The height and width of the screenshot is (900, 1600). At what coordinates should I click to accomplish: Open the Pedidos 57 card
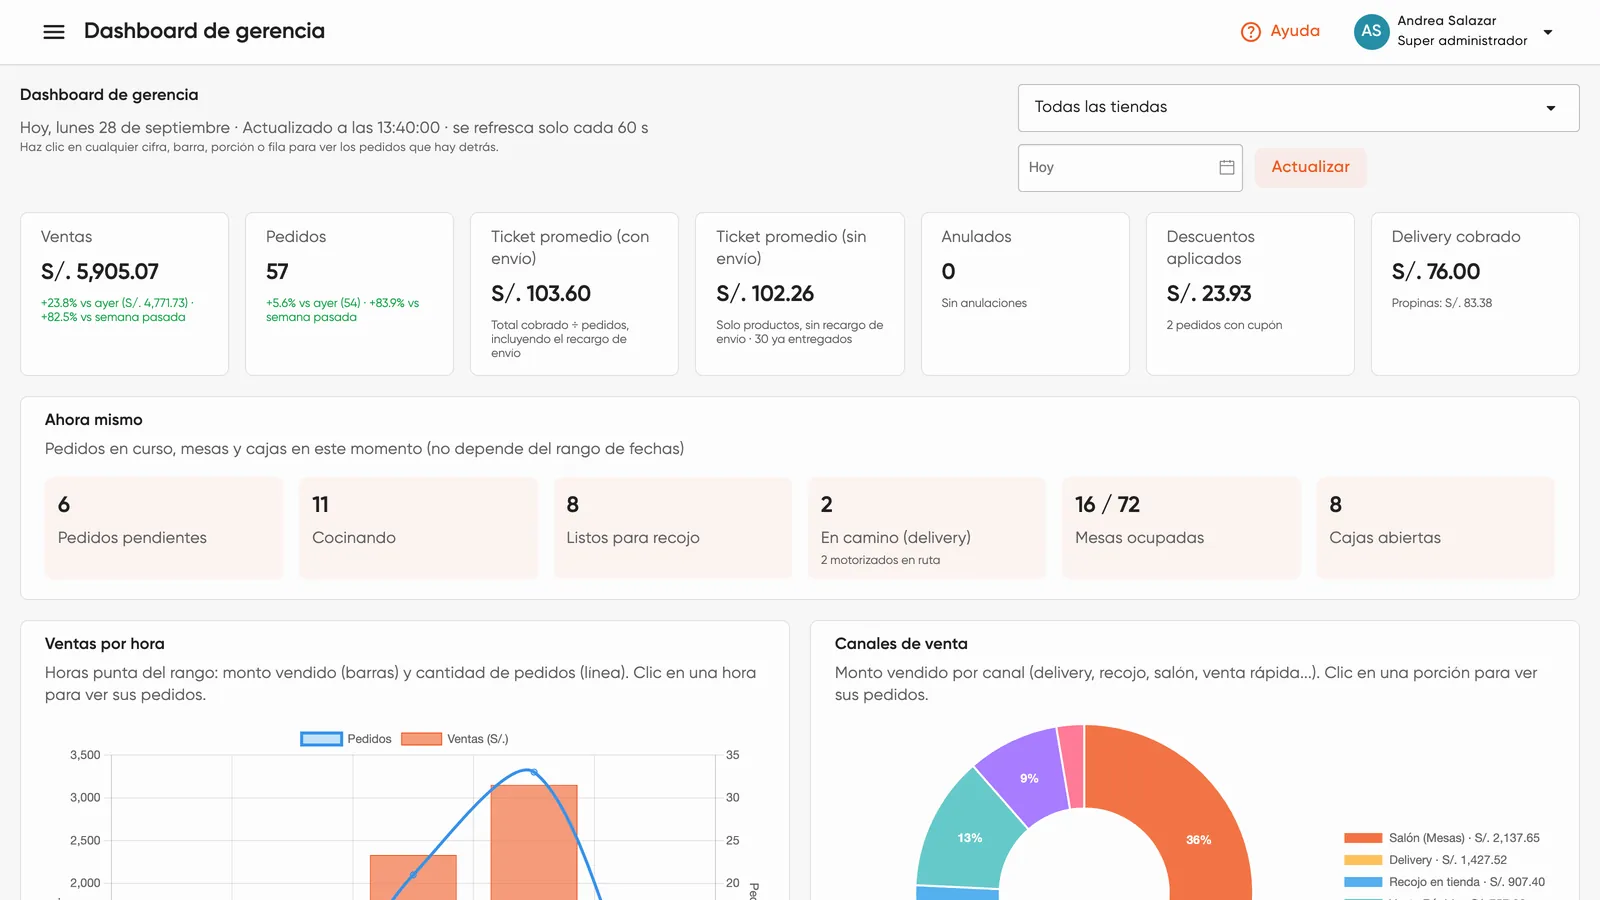coord(349,294)
